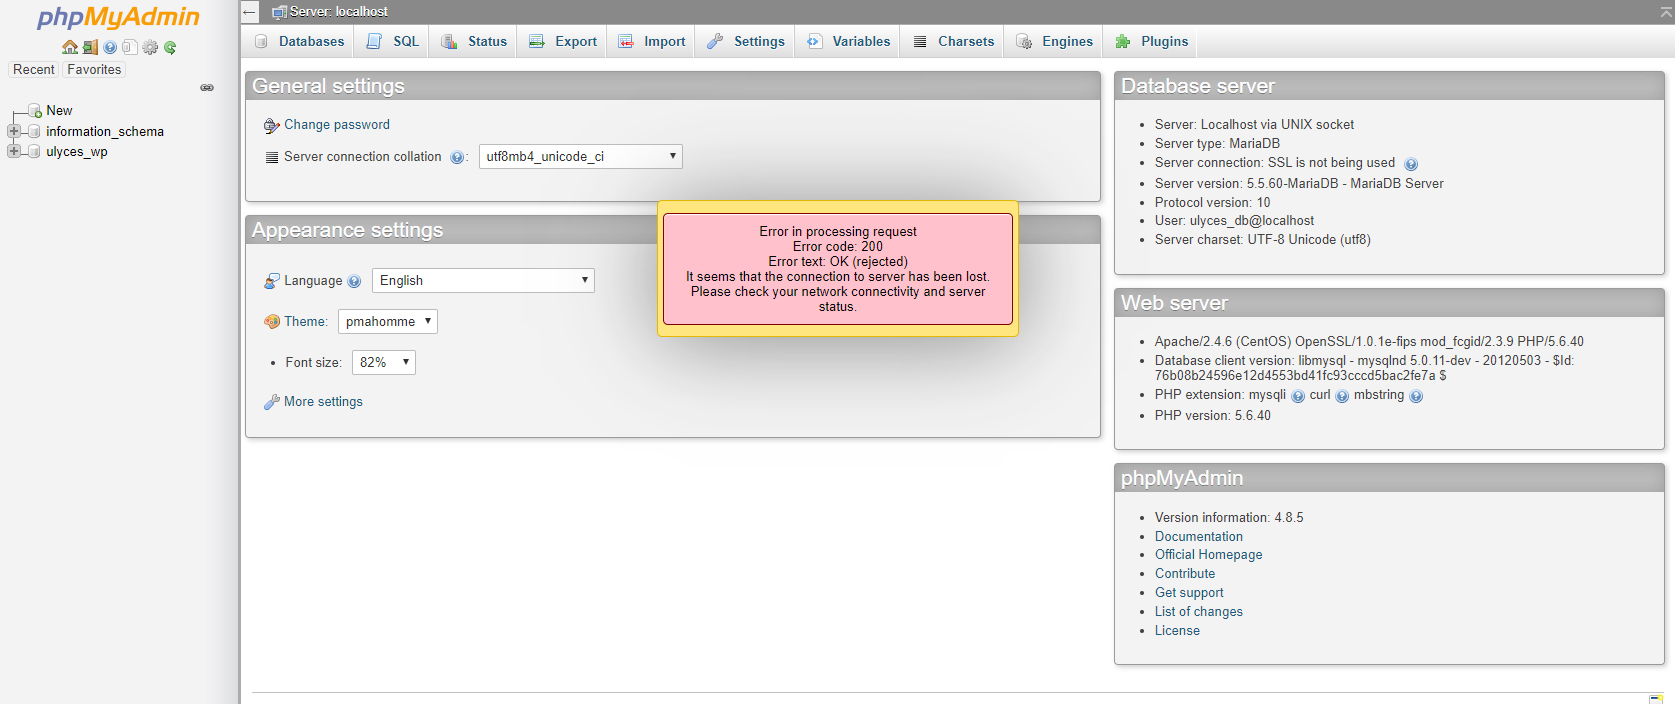The image size is (1675, 704).
Task: Open the Server connection collation dropdown
Action: click(x=581, y=157)
